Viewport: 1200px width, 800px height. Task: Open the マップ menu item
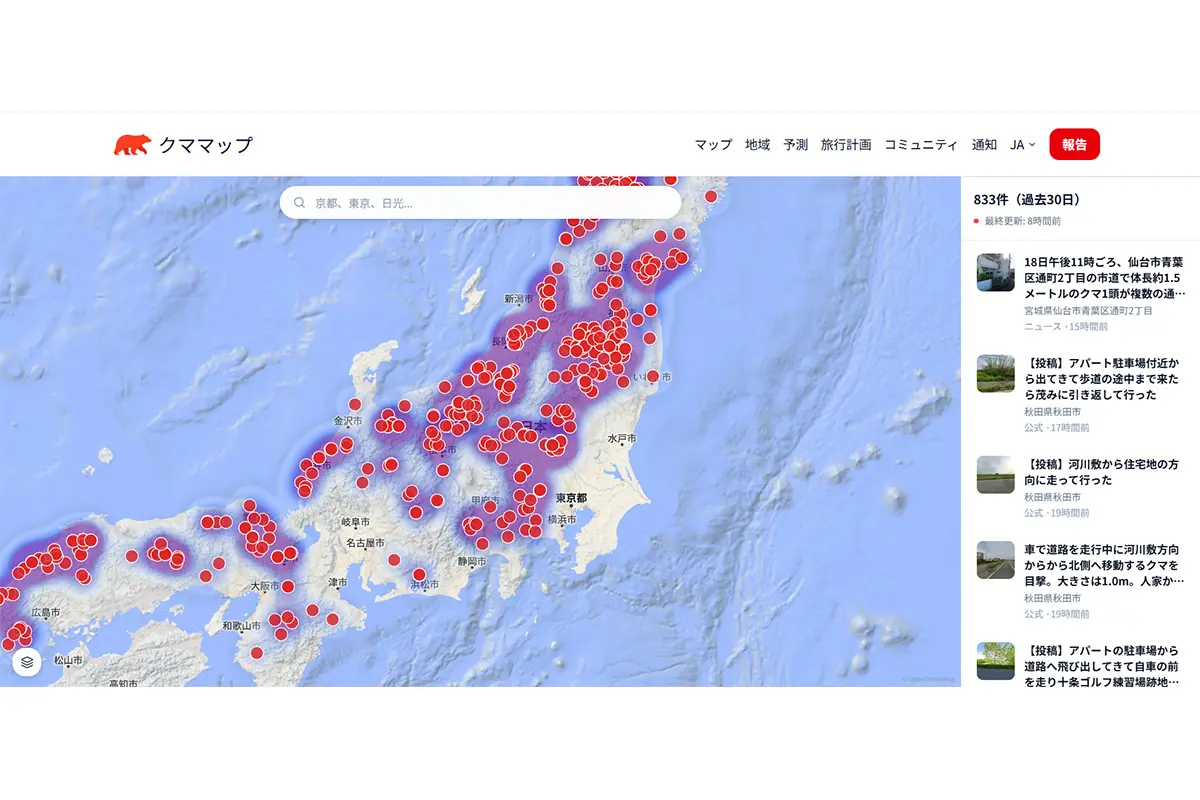click(x=713, y=145)
